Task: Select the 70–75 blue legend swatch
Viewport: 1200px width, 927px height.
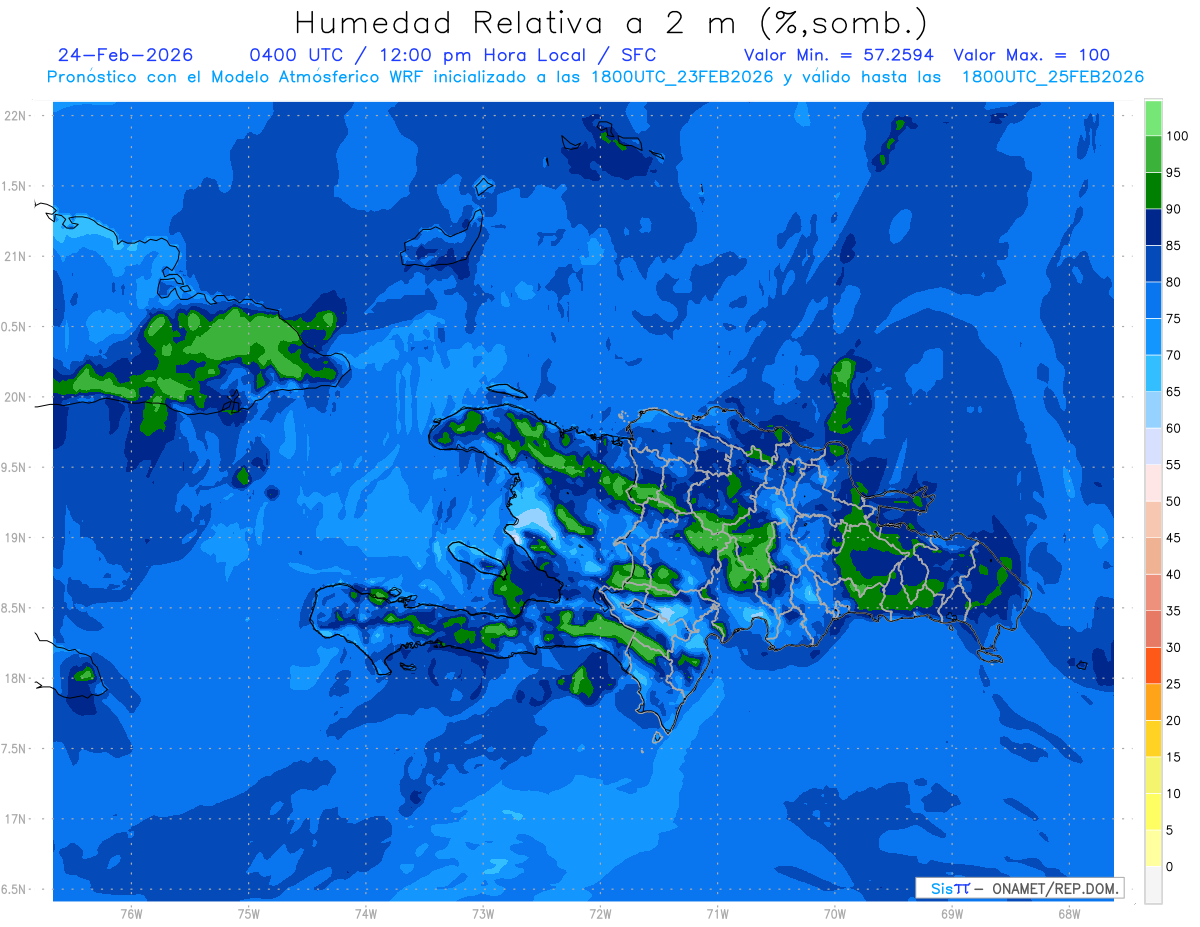Action: (x=1153, y=337)
